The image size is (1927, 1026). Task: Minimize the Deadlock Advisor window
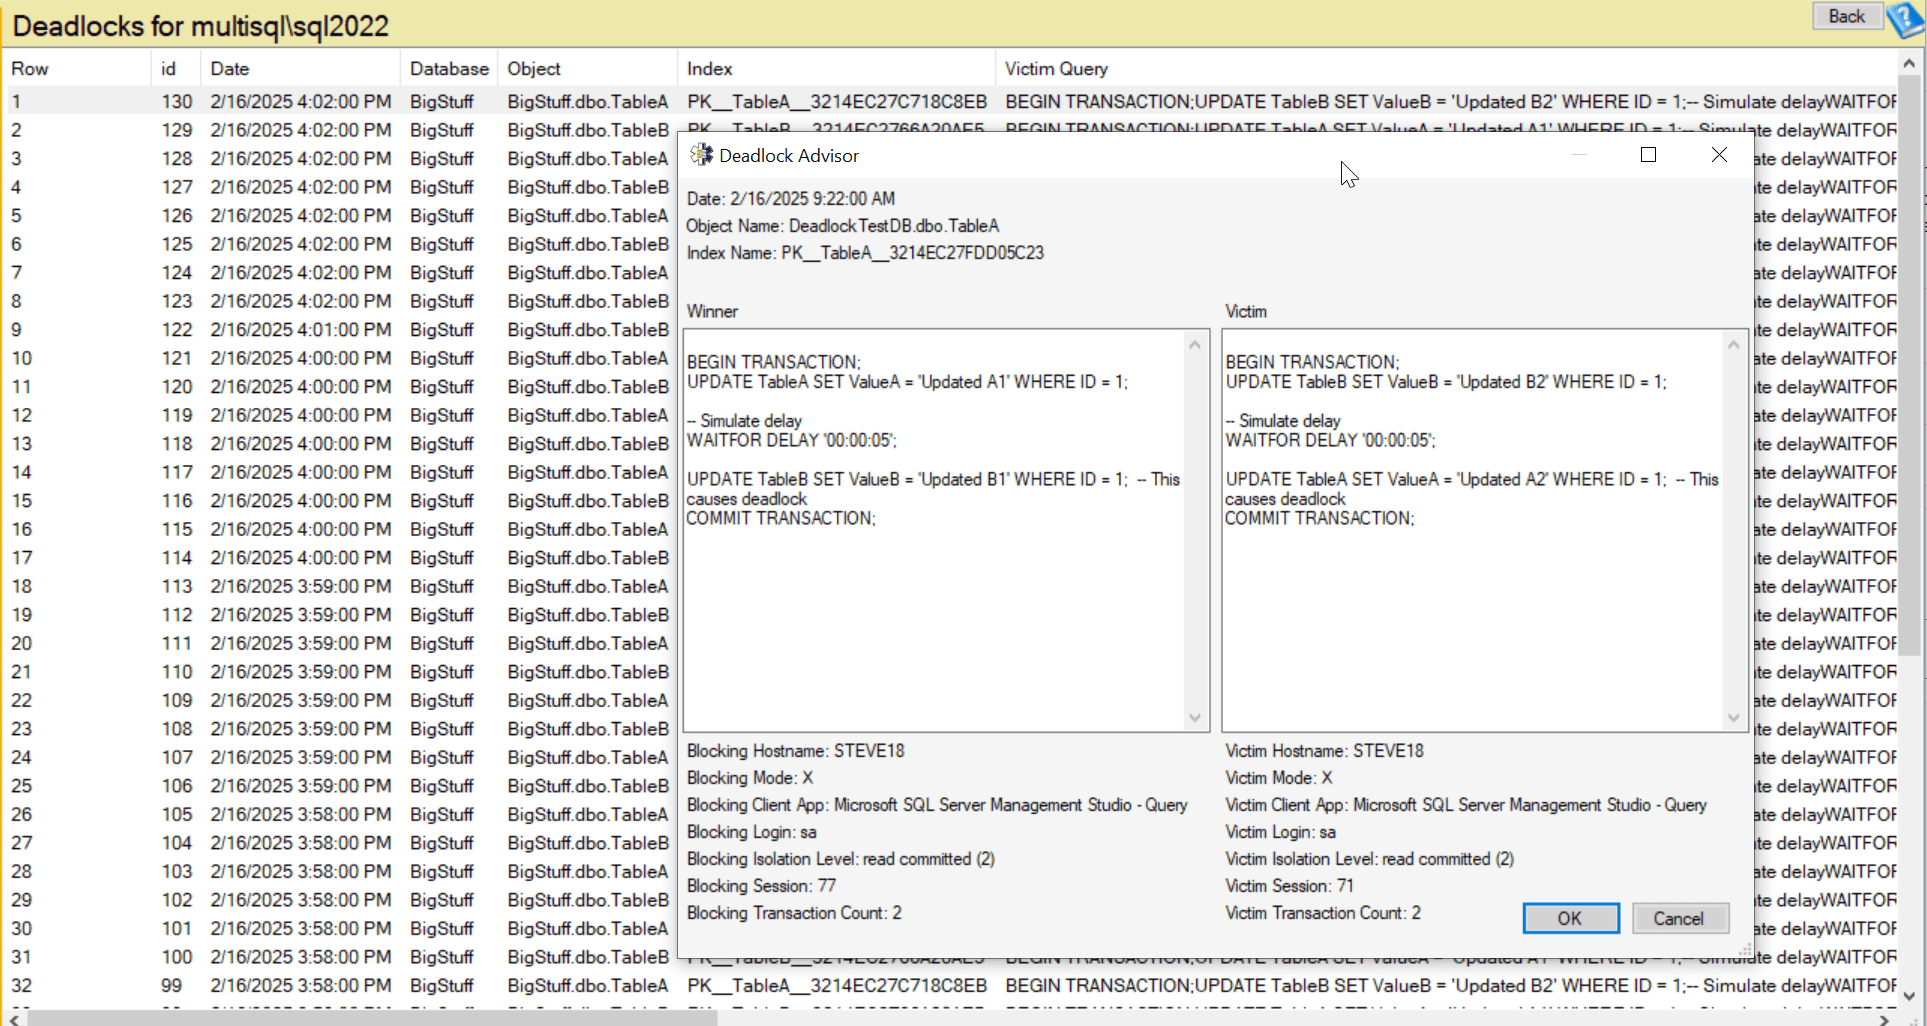1579,155
